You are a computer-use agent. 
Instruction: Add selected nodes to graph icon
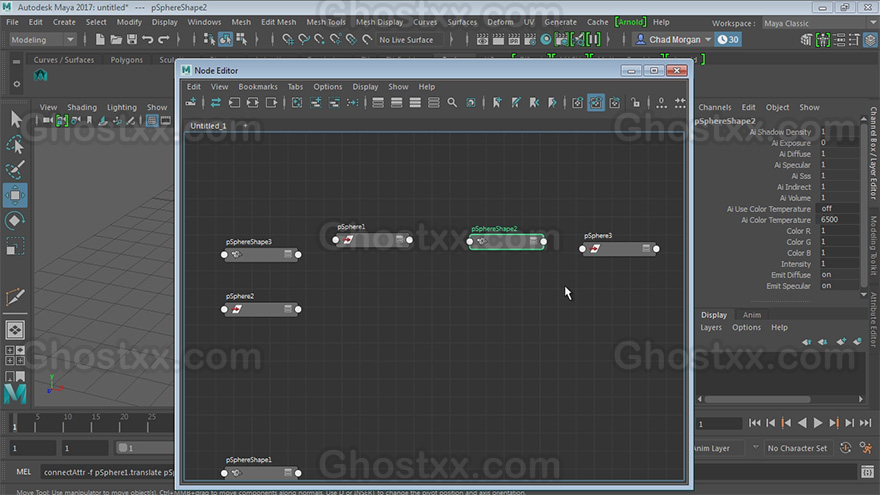point(315,102)
